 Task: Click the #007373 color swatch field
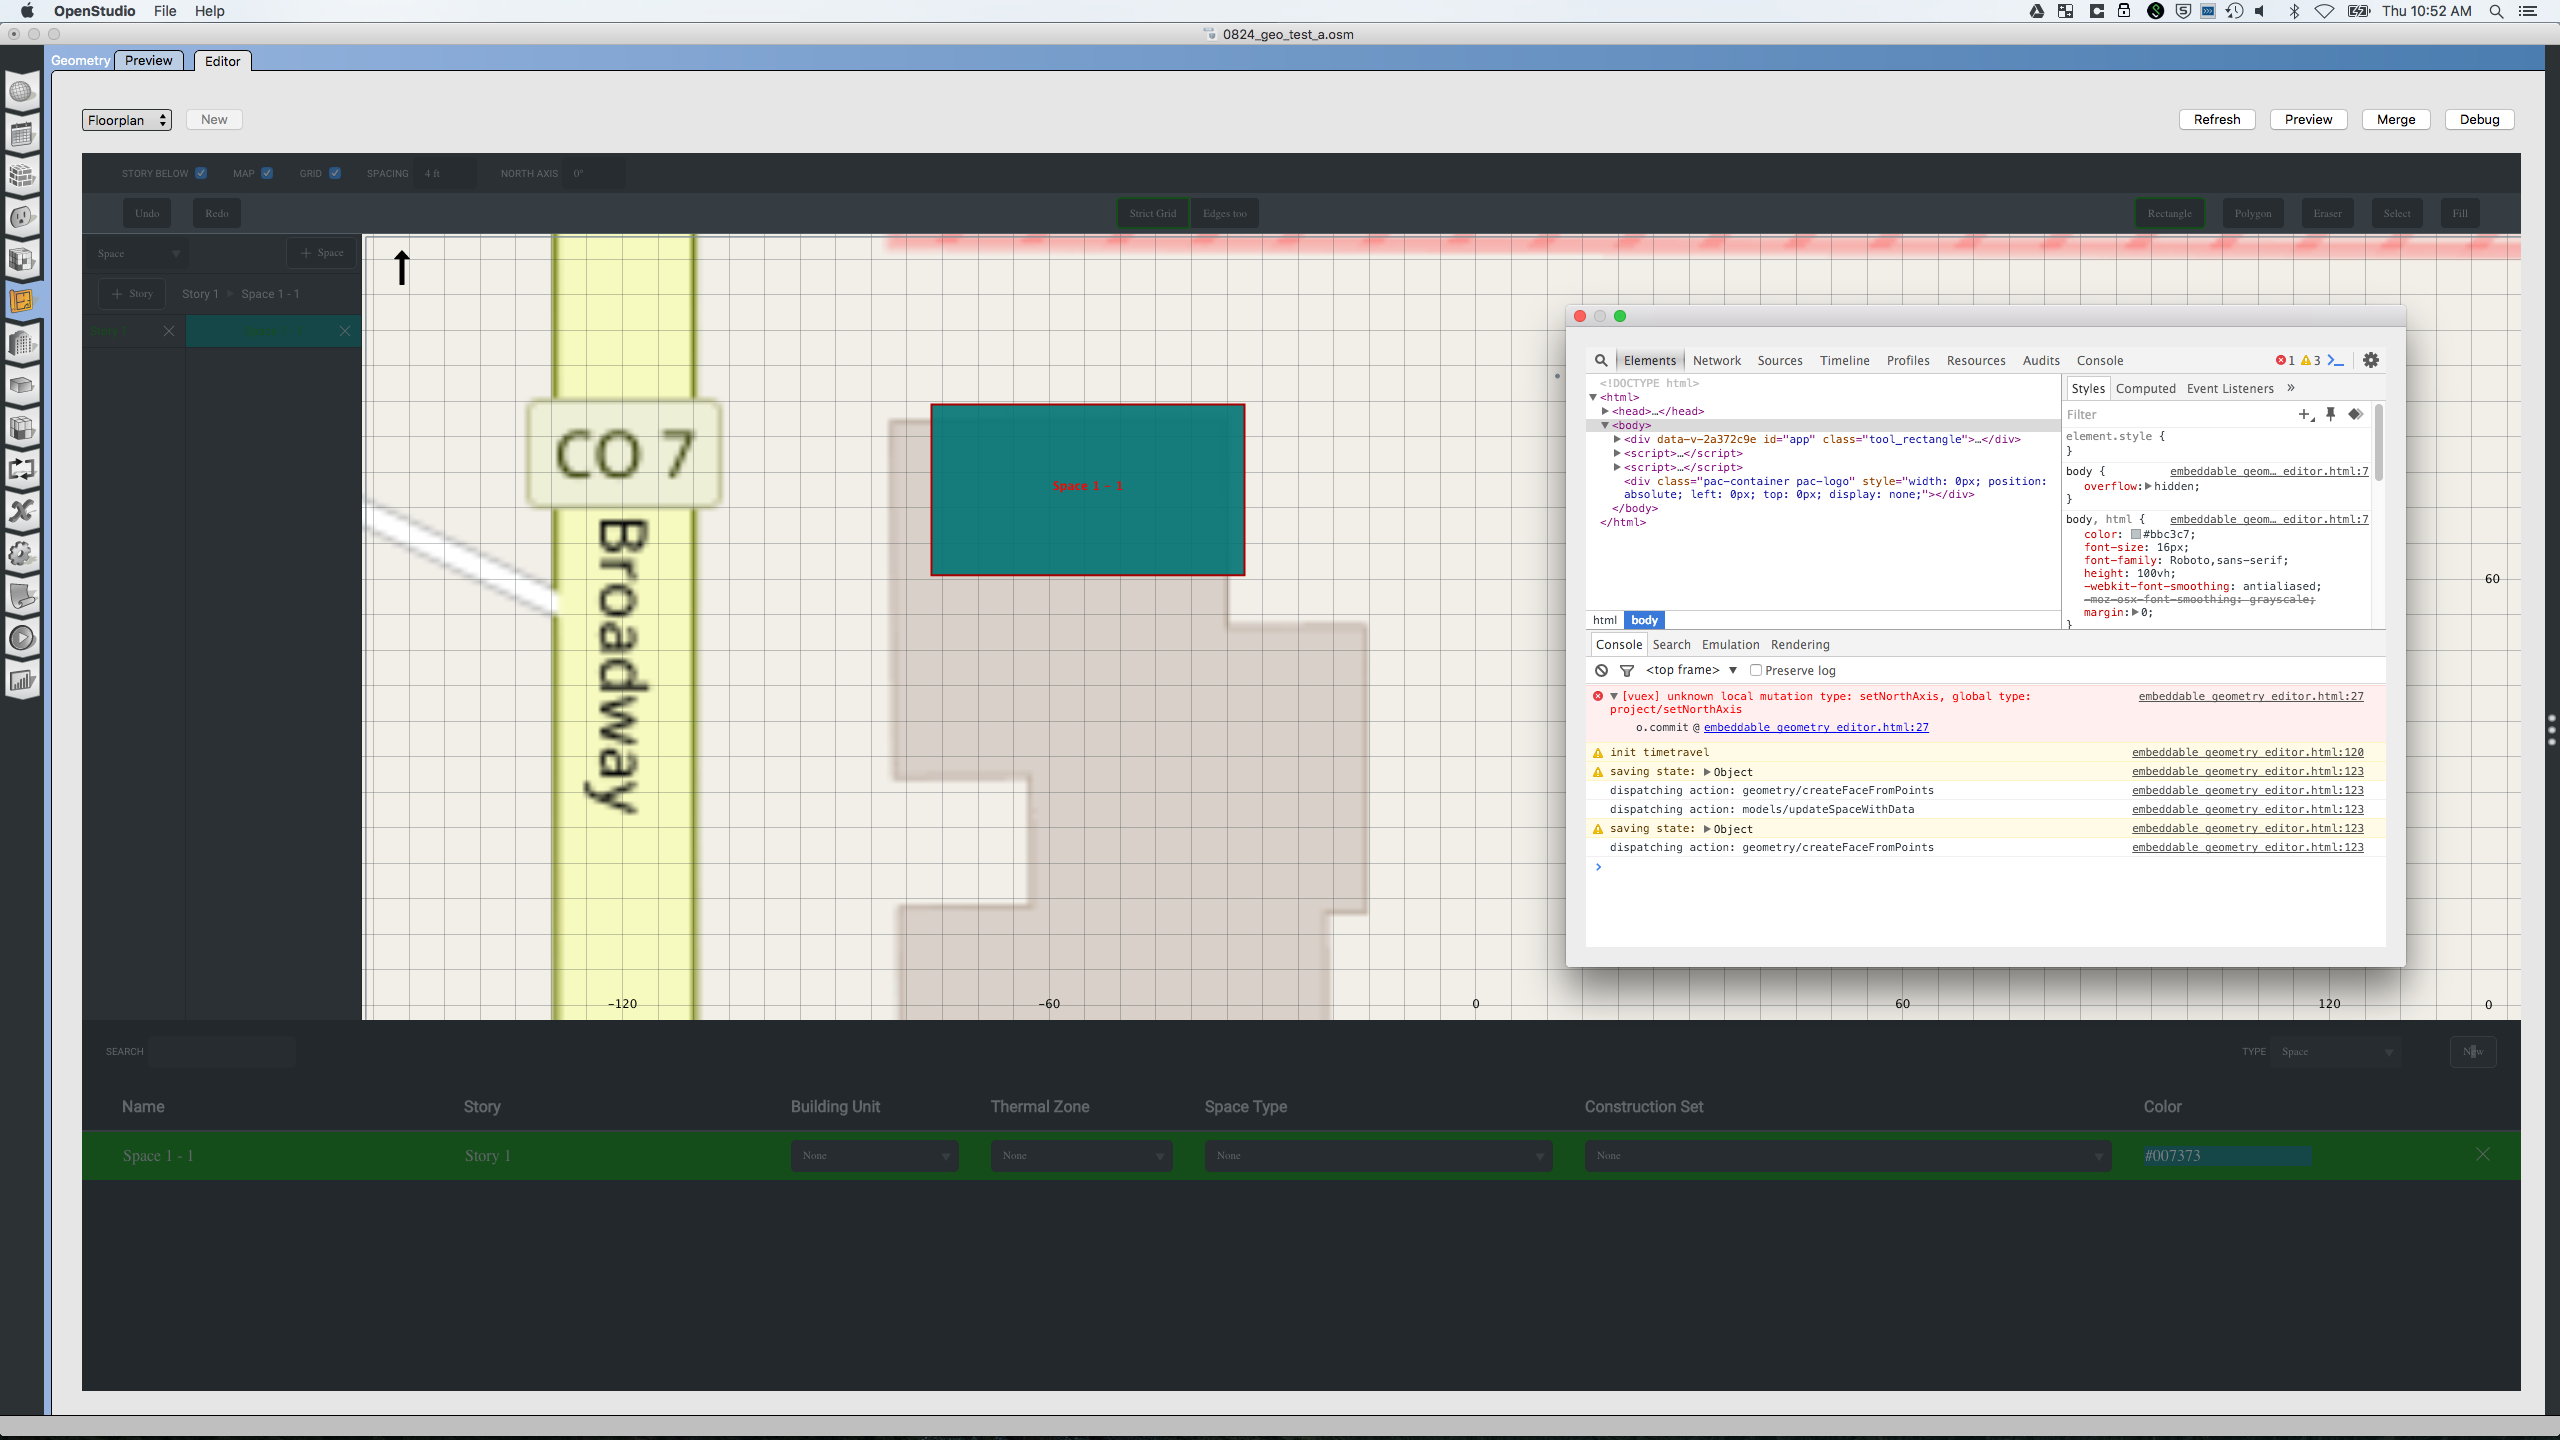[2226, 1155]
